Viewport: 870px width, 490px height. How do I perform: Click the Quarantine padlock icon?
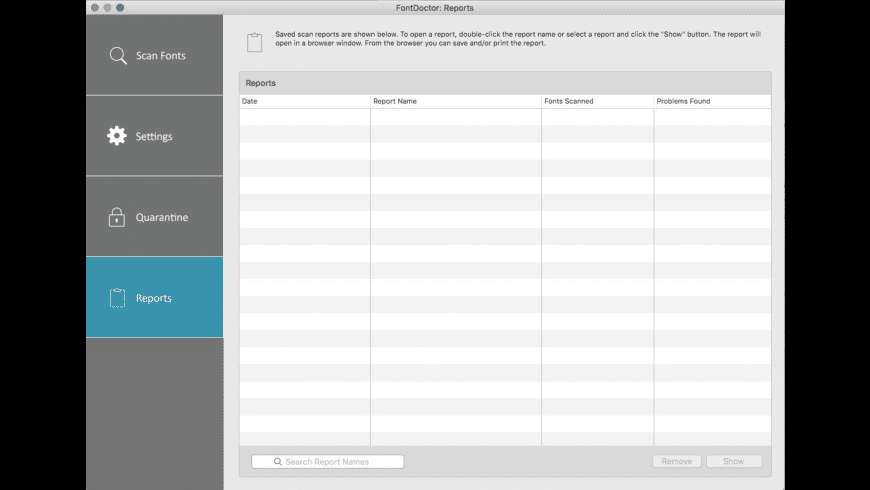pyautogui.click(x=117, y=217)
